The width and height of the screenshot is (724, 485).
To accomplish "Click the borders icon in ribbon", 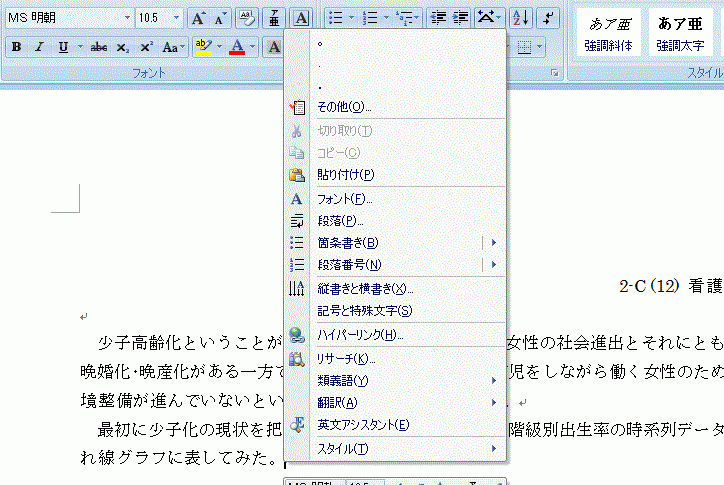I will (x=525, y=47).
